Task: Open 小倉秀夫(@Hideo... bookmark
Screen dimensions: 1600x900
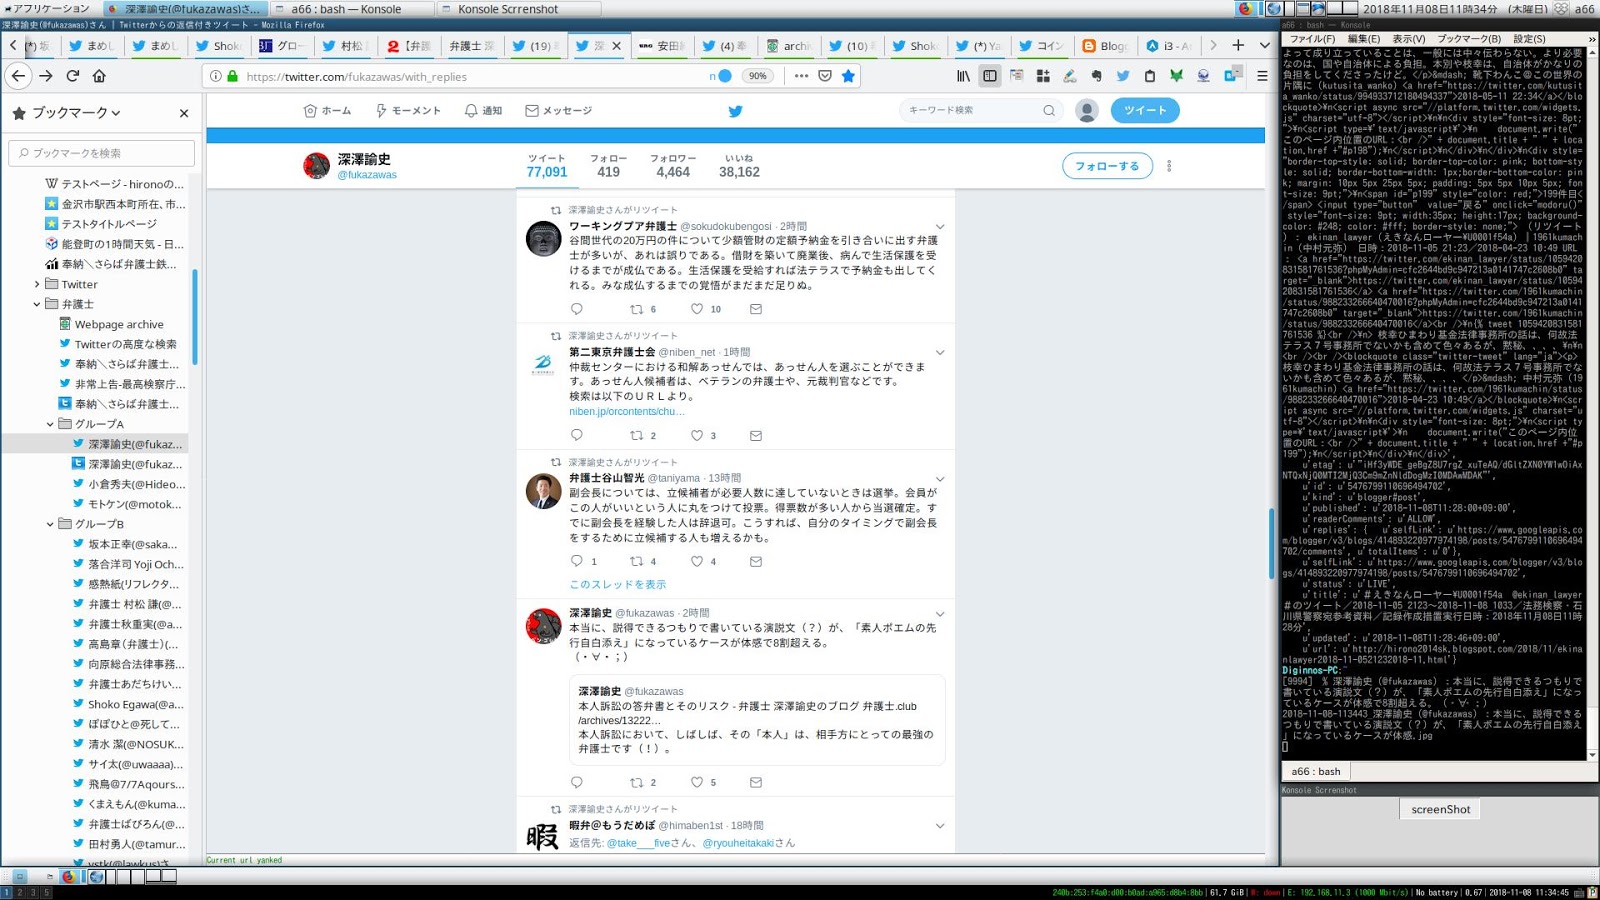Action: coord(127,484)
